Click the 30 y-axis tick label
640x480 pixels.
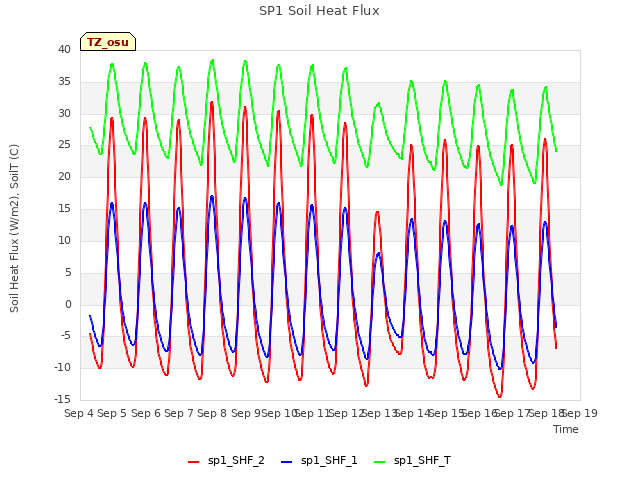click(x=64, y=113)
